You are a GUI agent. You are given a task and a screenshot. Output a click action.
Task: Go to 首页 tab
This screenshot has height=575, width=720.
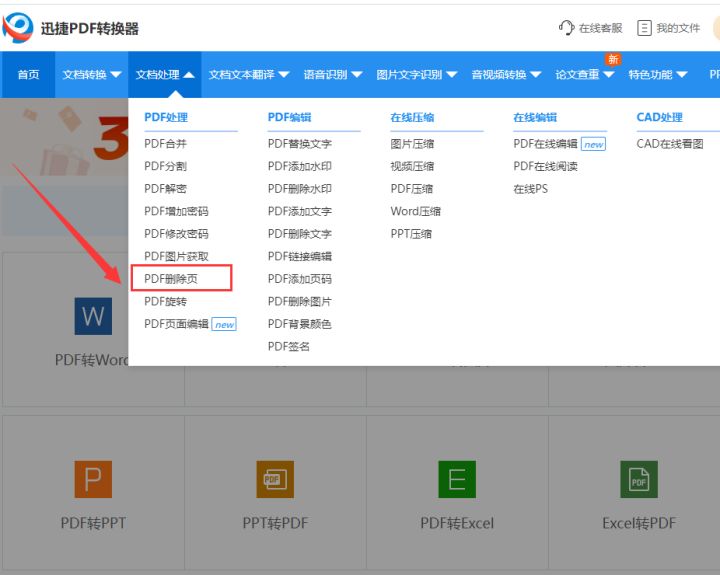(28, 74)
